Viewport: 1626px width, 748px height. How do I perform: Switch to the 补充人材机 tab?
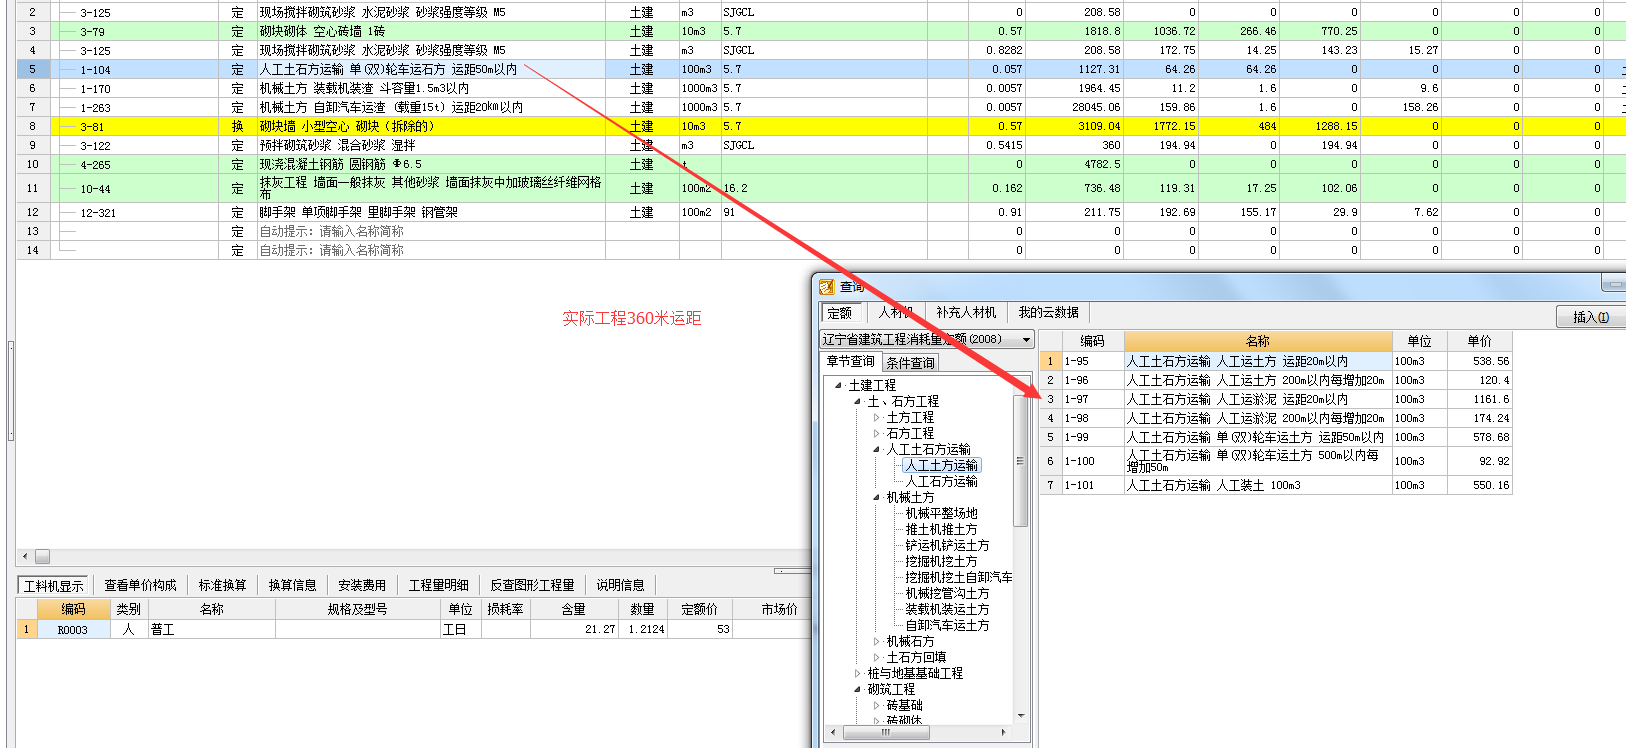[x=966, y=312]
